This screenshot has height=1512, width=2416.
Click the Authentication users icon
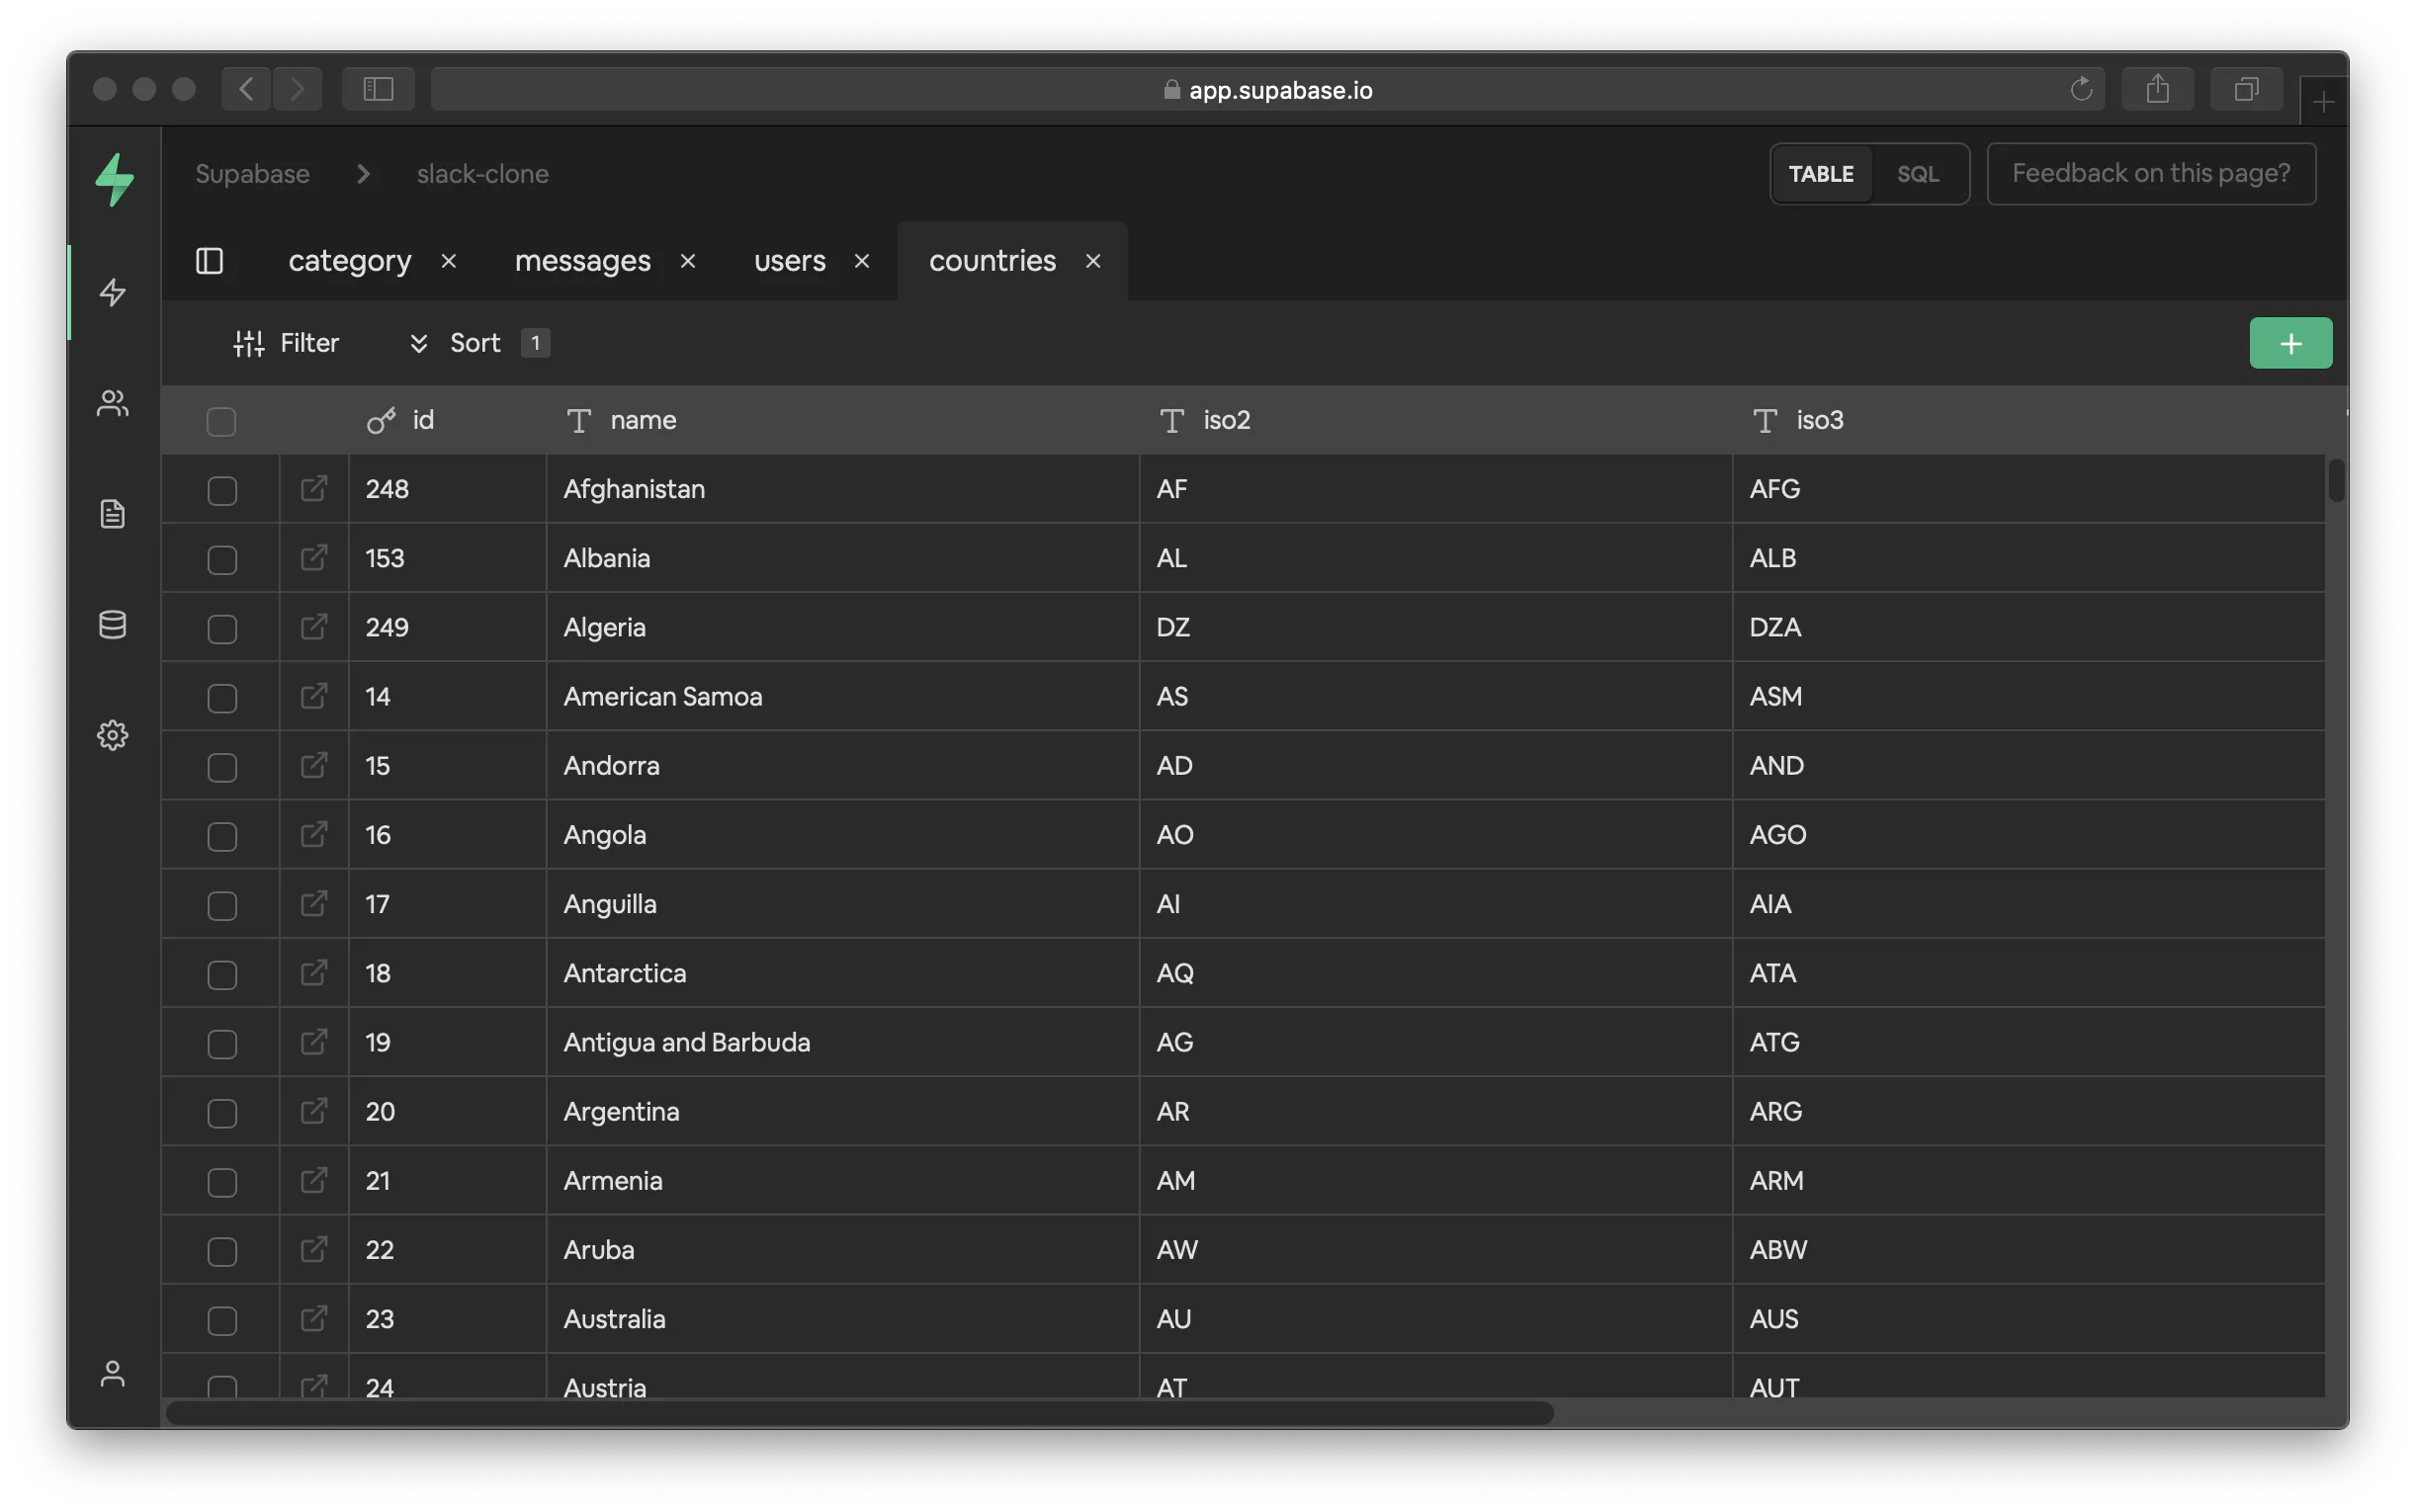point(112,400)
